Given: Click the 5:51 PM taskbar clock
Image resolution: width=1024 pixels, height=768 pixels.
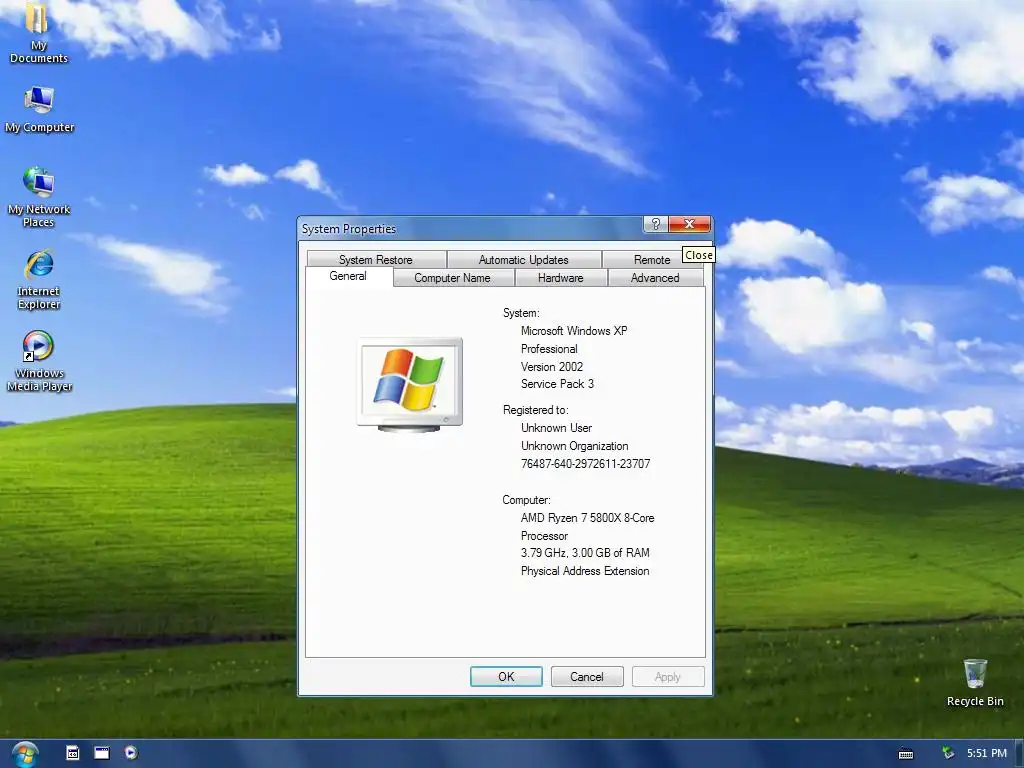Looking at the screenshot, I should click(987, 753).
